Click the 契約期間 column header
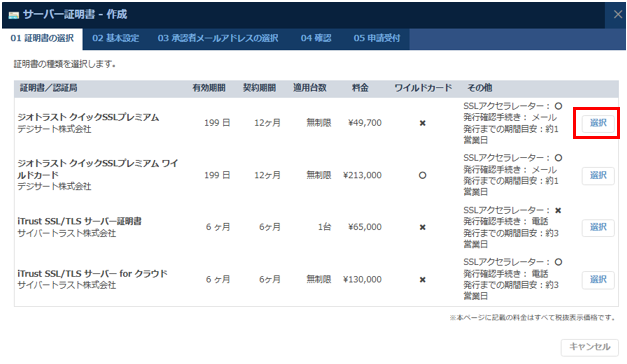The image size is (627, 364). [x=260, y=88]
